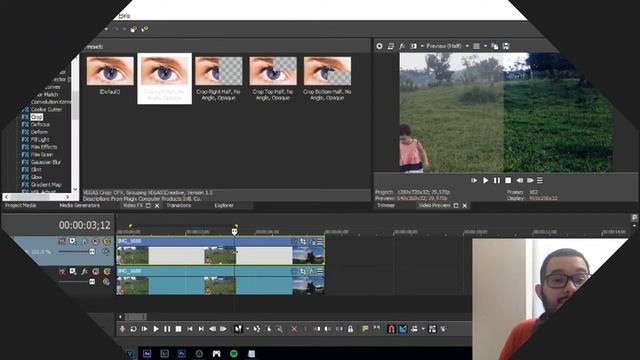
Task: Open the second track clip's hamburger menu
Action: click(x=320, y=271)
